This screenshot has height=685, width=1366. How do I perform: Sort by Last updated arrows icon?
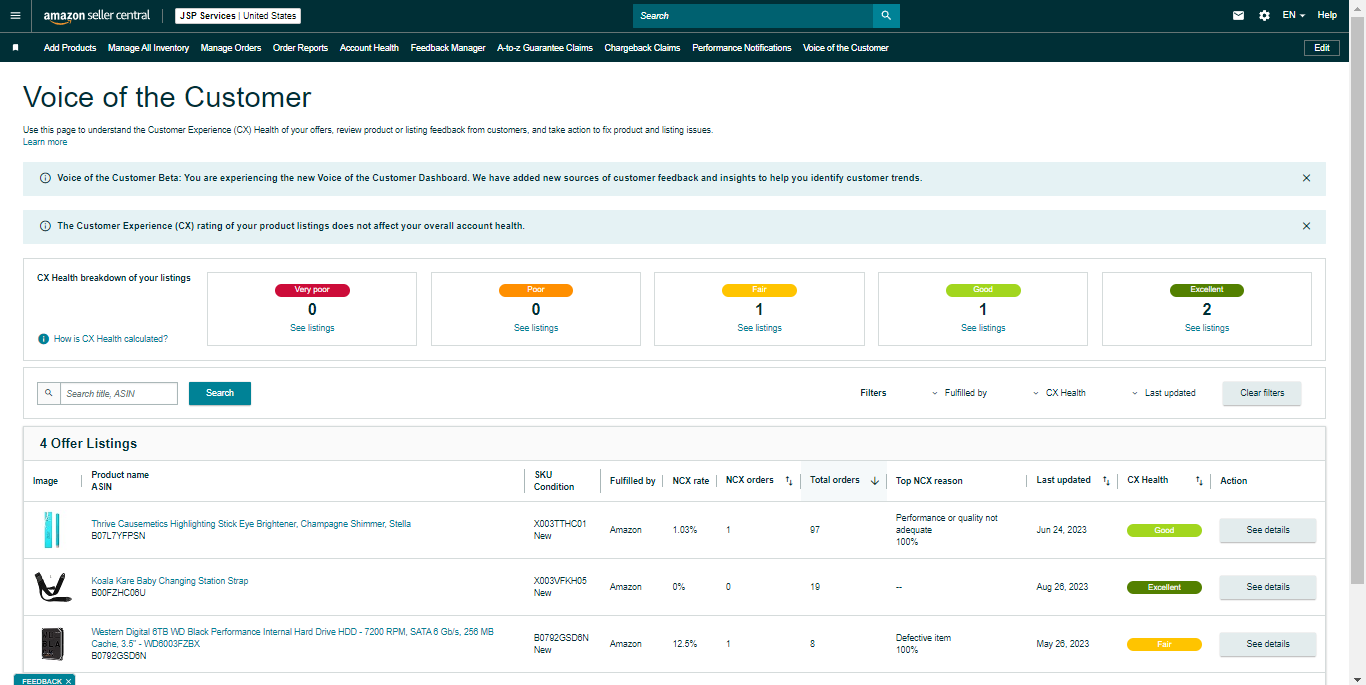(1106, 481)
